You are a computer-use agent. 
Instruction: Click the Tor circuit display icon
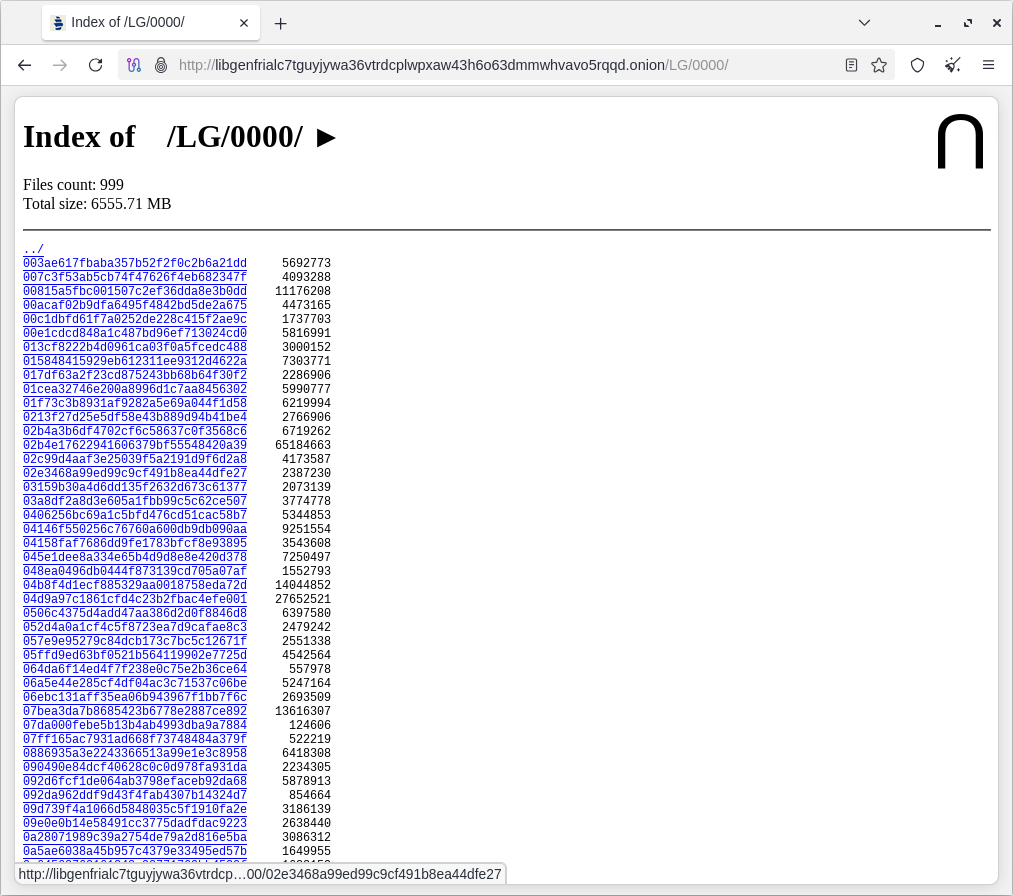[x=134, y=65]
